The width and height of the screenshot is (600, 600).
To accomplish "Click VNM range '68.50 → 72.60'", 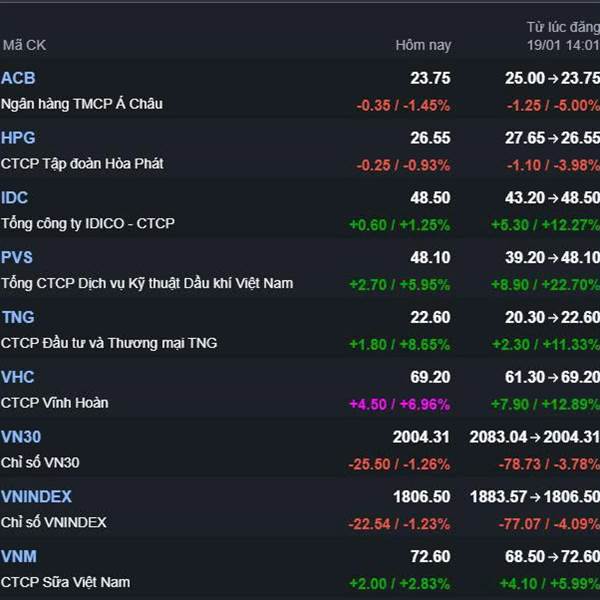I will [x=552, y=556].
